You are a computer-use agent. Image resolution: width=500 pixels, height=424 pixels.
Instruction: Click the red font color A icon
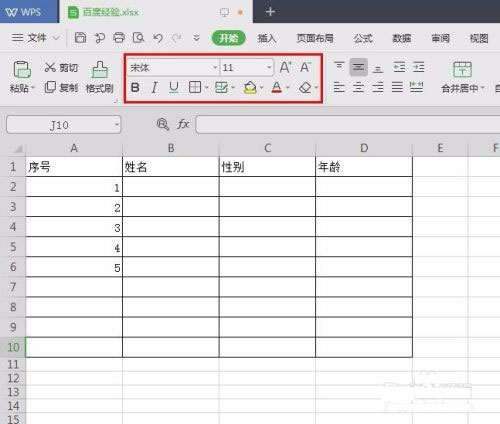pyautogui.click(x=277, y=88)
